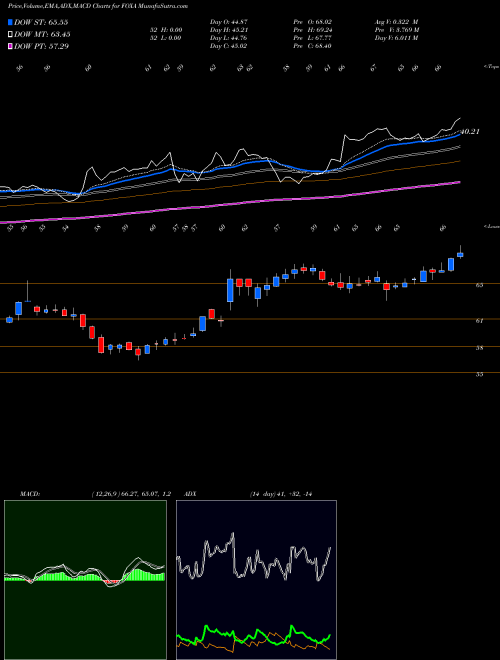Click the 40.21 price label on EMA chart

point(470,132)
